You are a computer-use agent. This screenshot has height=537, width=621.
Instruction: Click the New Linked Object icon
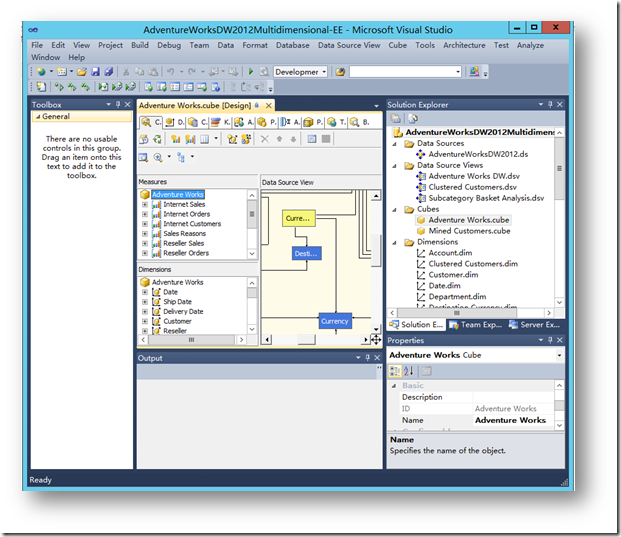click(x=246, y=139)
